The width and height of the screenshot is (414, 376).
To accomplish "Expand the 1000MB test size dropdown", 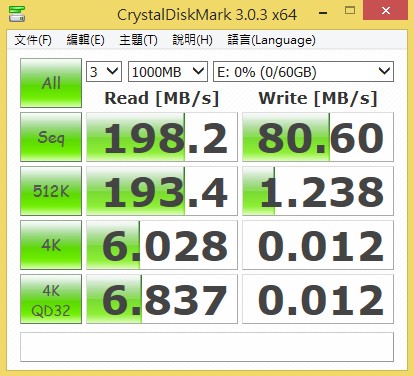I will pyautogui.click(x=168, y=72).
